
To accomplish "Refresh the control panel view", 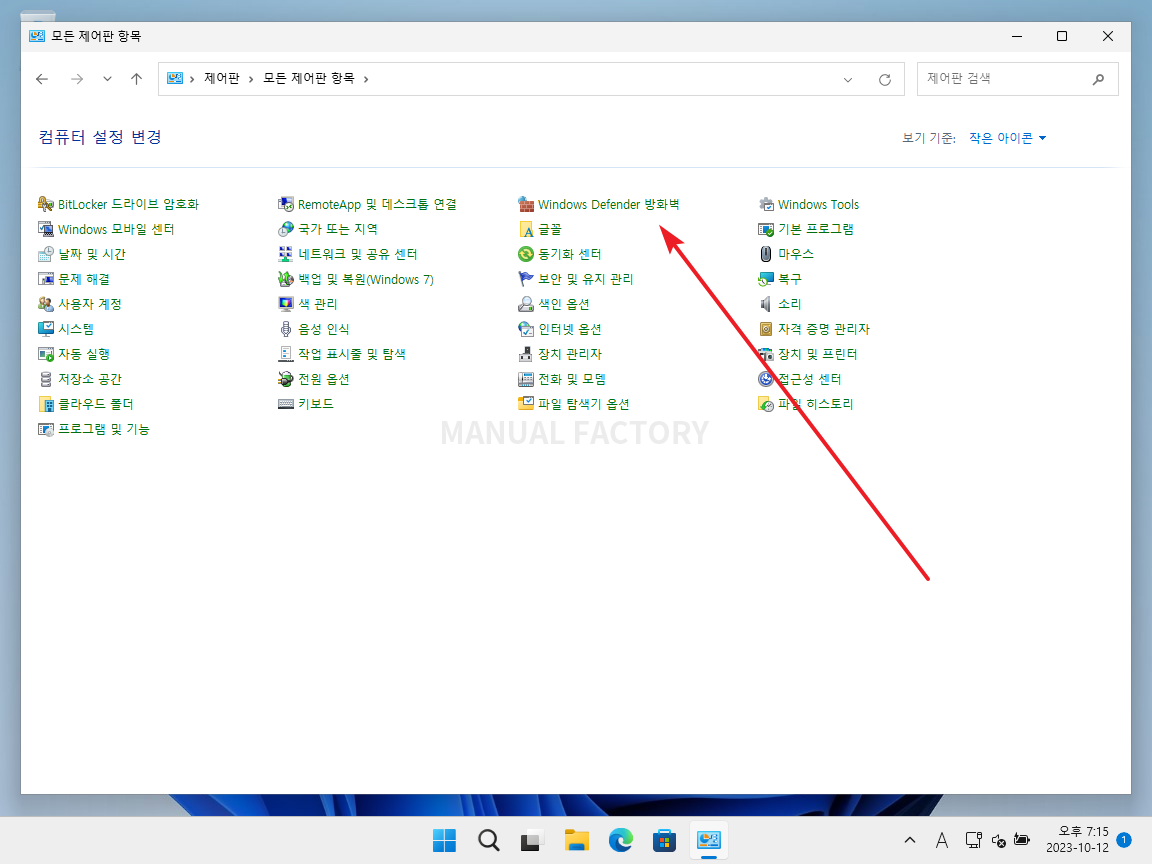I will [x=885, y=79].
